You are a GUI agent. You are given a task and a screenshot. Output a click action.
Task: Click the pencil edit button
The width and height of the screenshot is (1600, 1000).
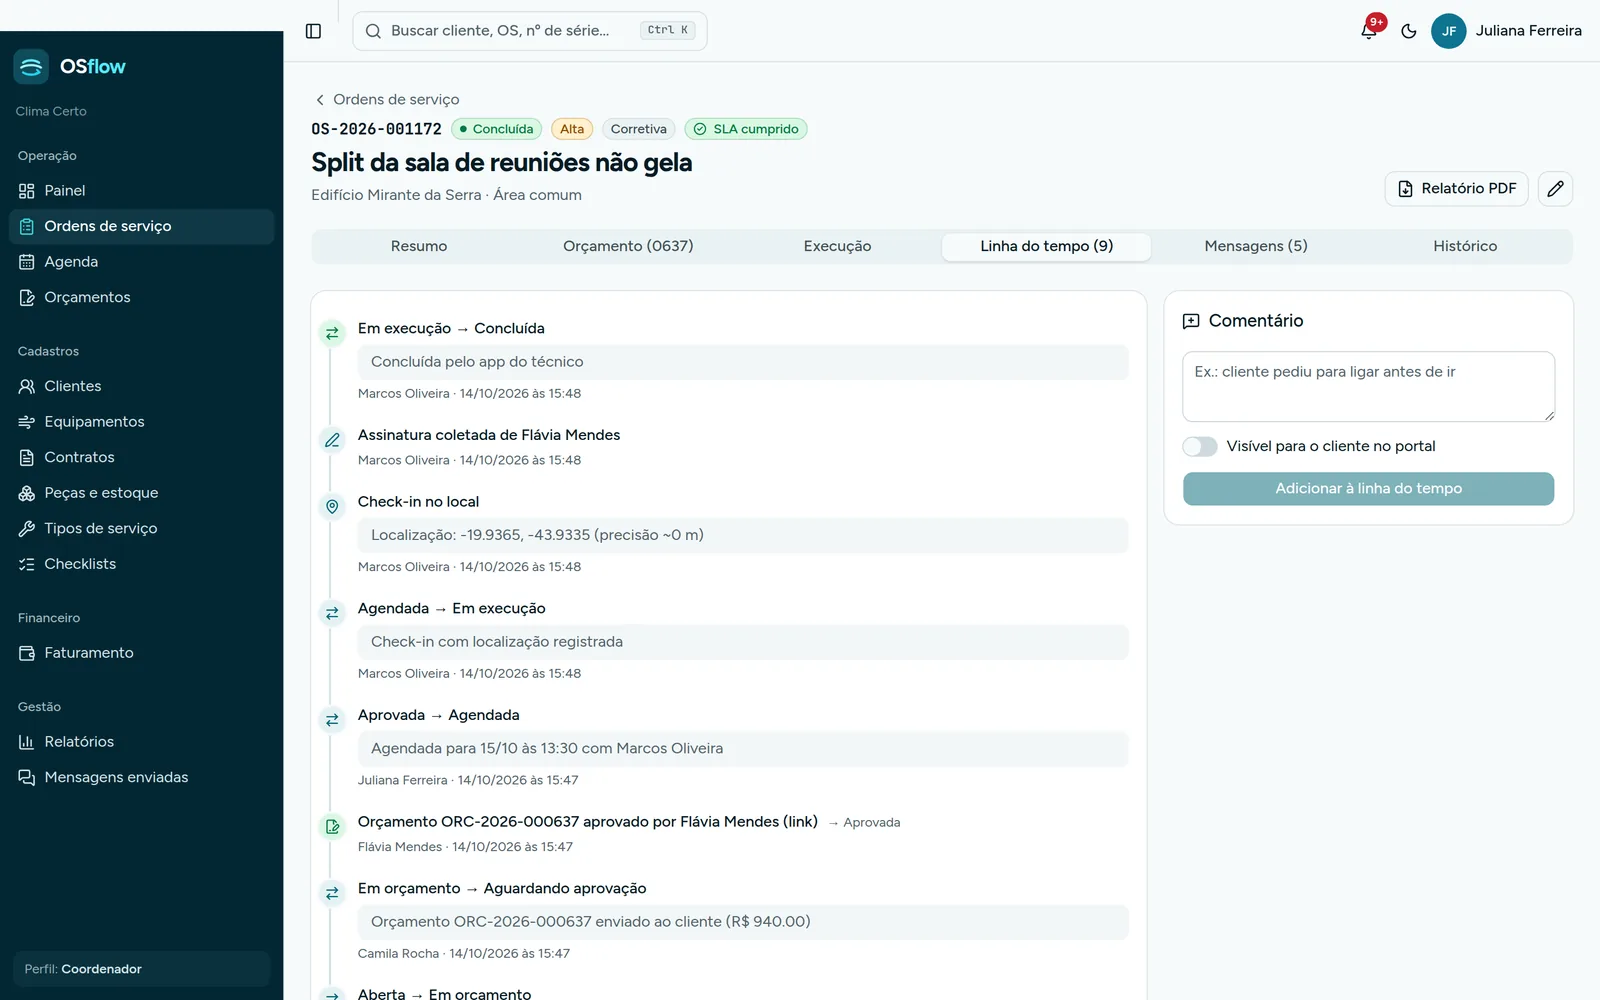(x=1555, y=188)
